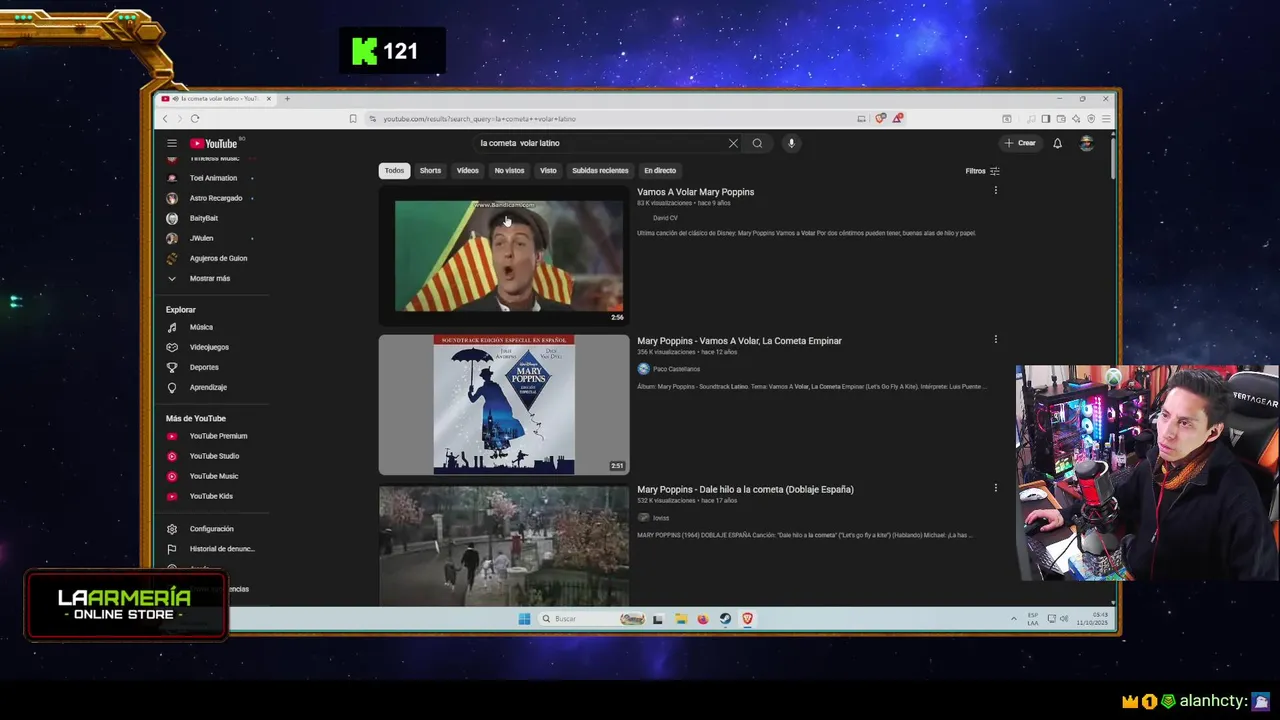Open Configuración settings
Screen dimensions: 1280x720
tap(211, 529)
